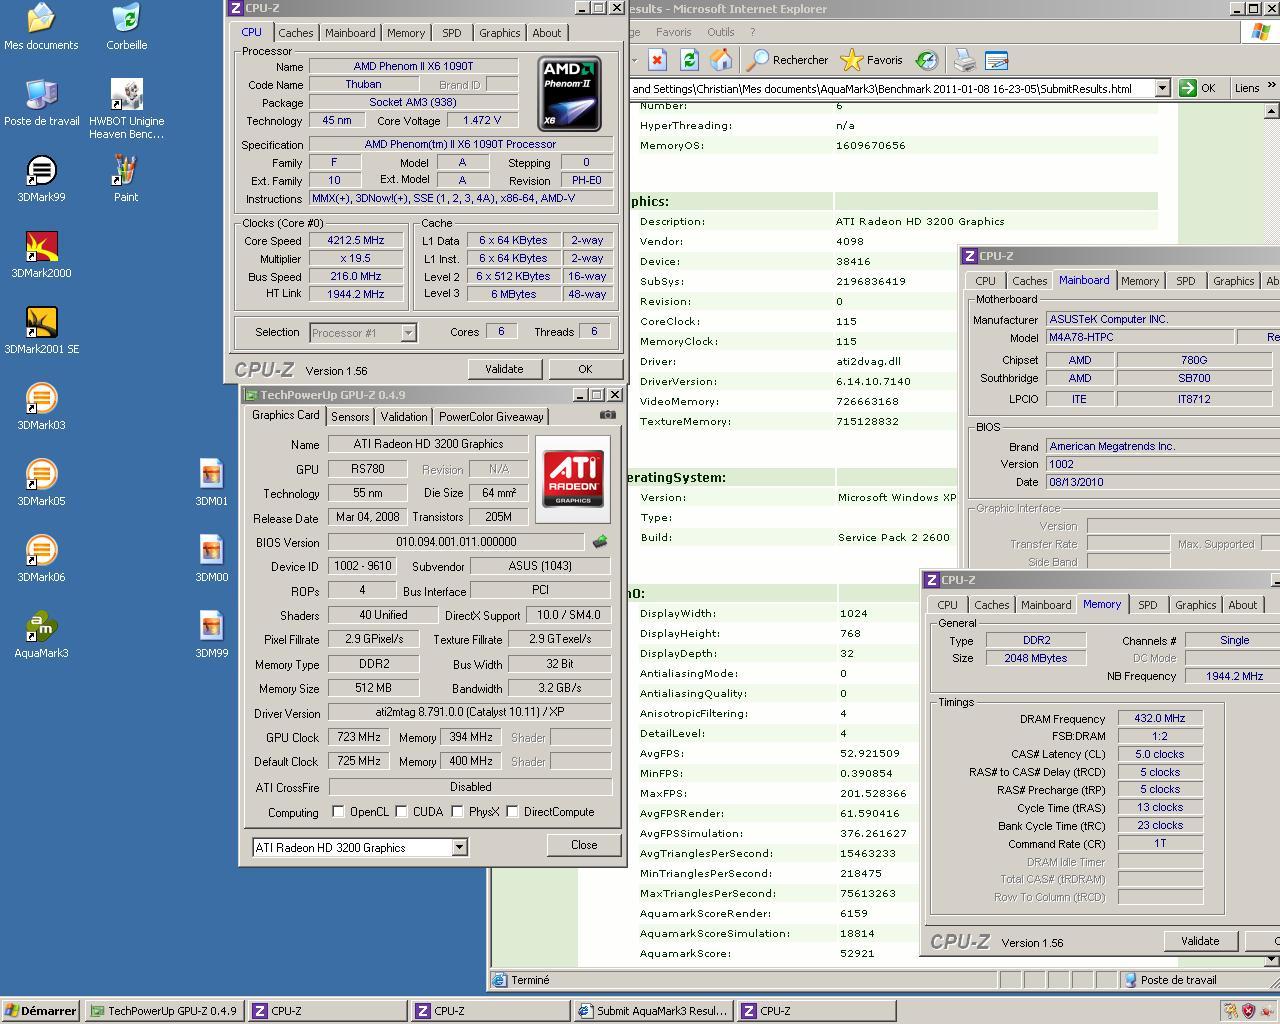This screenshot has height=1024, width=1280.
Task: Click GPU-Z BIOS save chip icon
Action: click(600, 542)
